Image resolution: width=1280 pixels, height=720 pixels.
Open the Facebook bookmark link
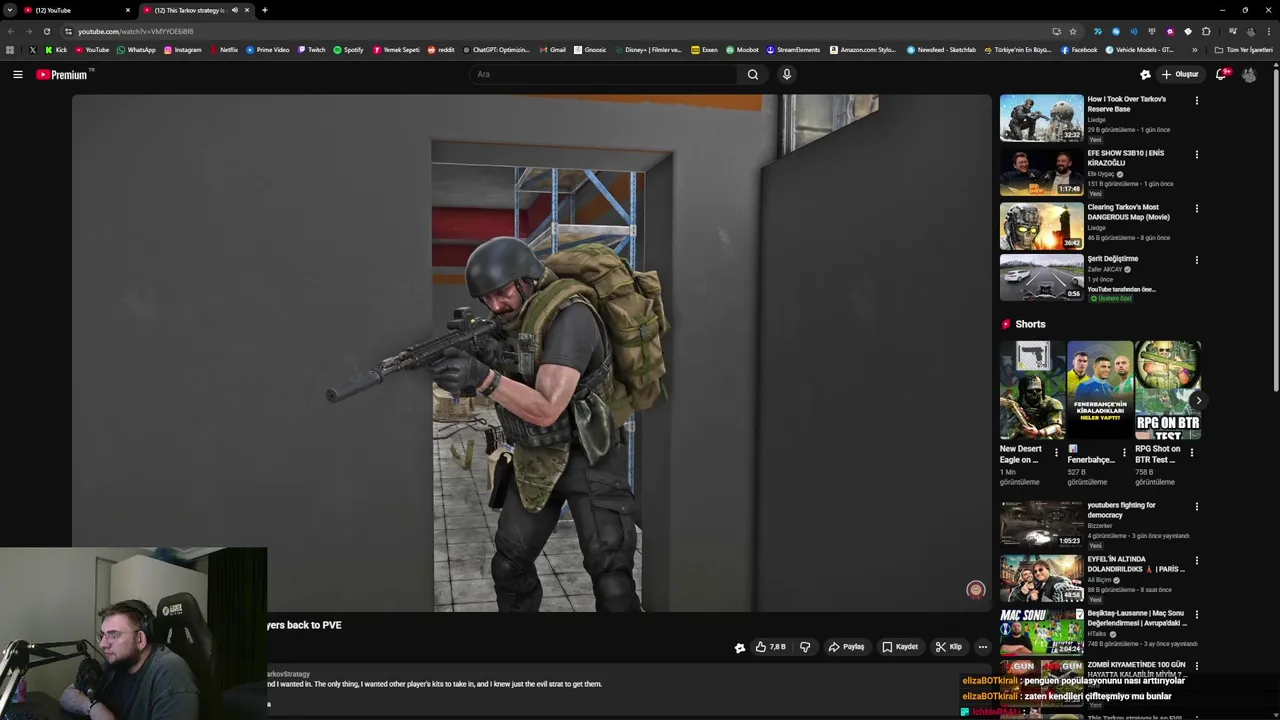(x=1079, y=49)
